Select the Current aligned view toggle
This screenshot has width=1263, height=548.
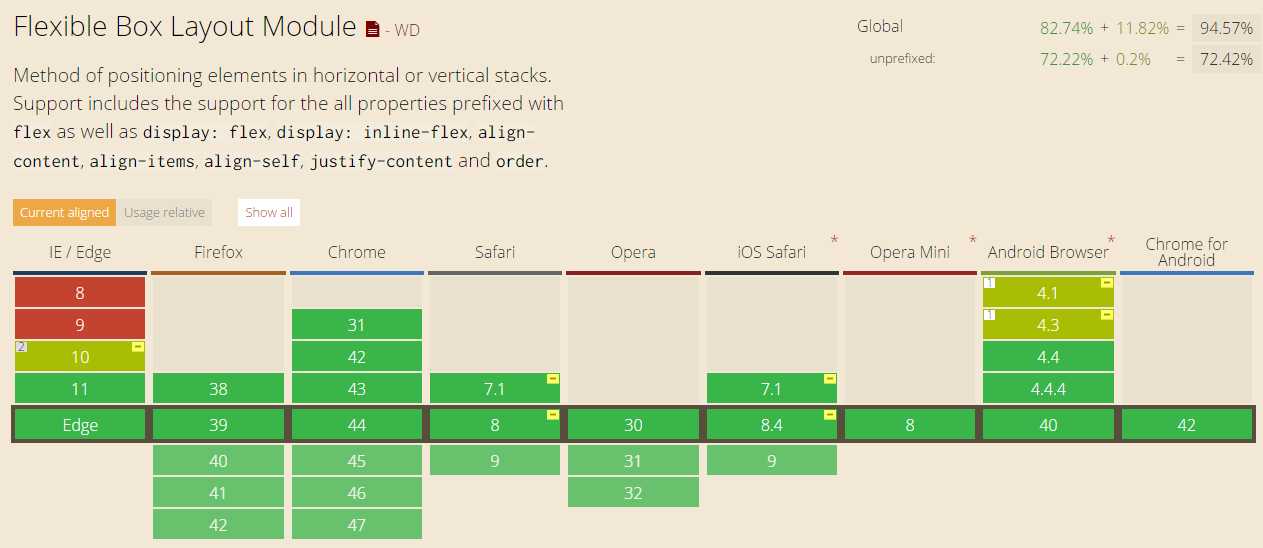65,212
